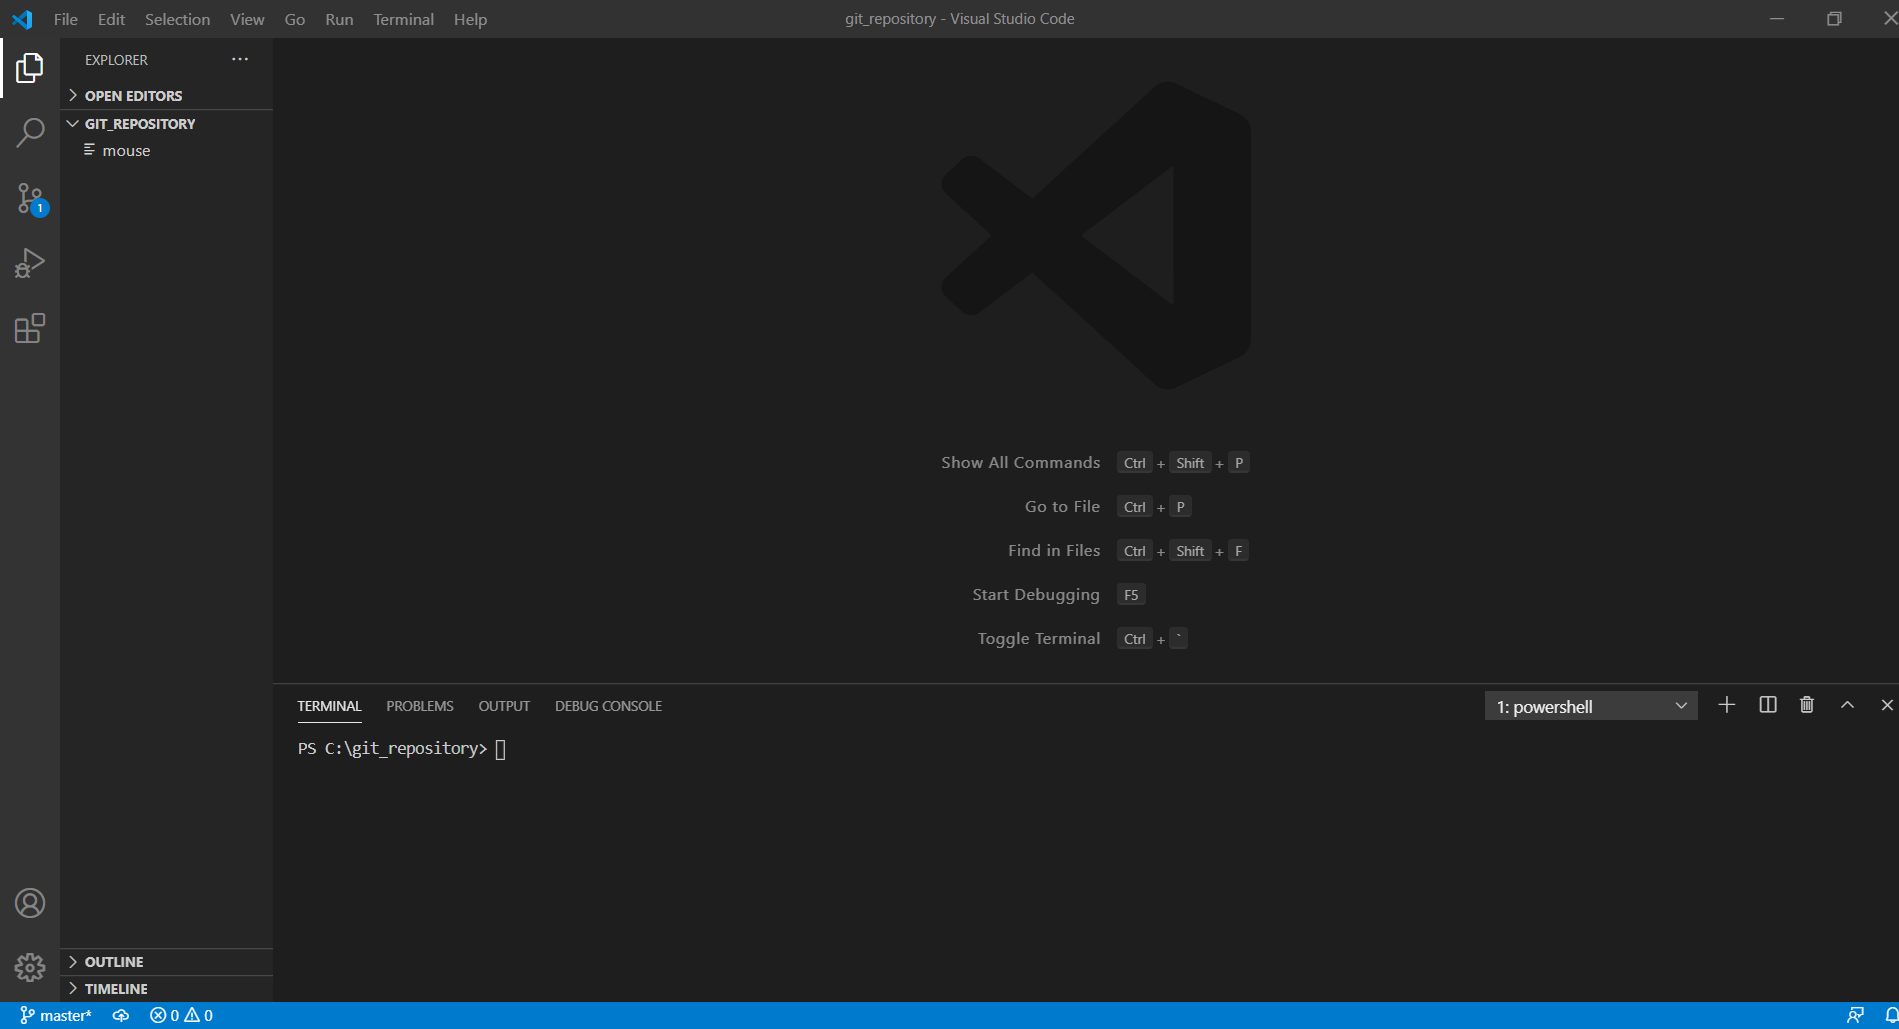Open Explorer's more actions ellipsis
This screenshot has height=1029, width=1899.
(x=240, y=59)
